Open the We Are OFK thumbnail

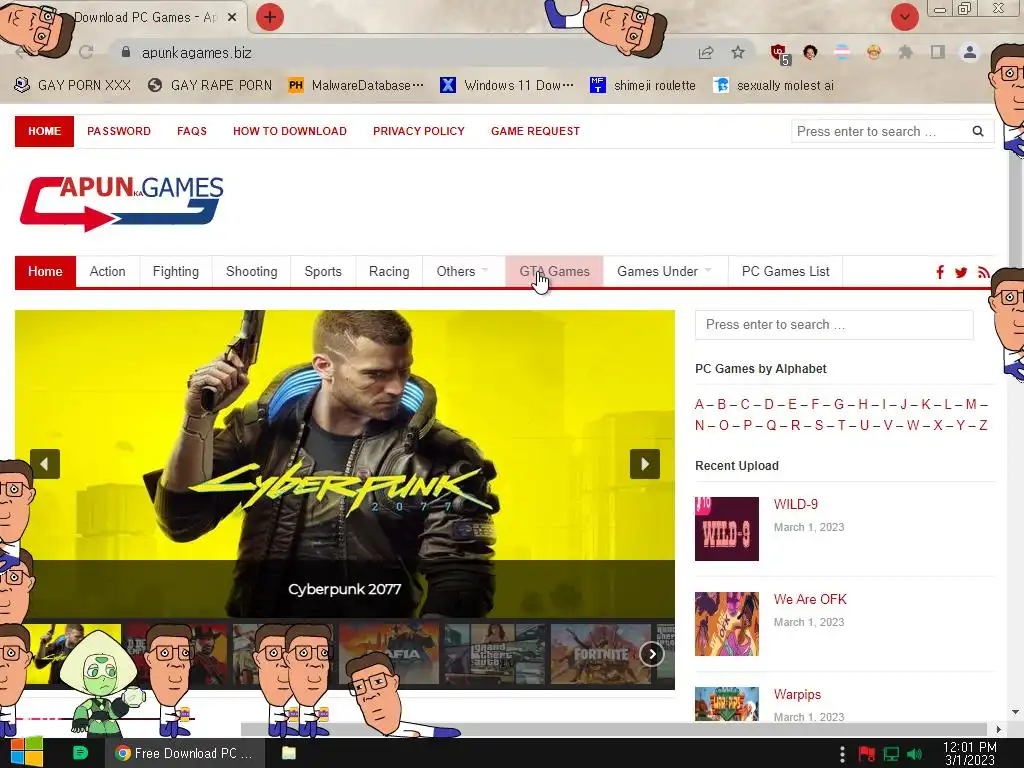pyautogui.click(x=727, y=624)
